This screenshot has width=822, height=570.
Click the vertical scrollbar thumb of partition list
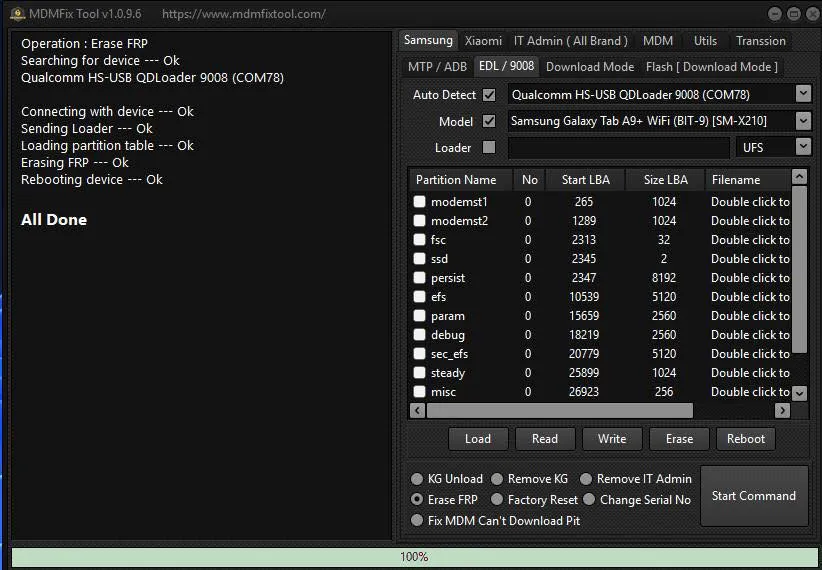[x=799, y=269]
